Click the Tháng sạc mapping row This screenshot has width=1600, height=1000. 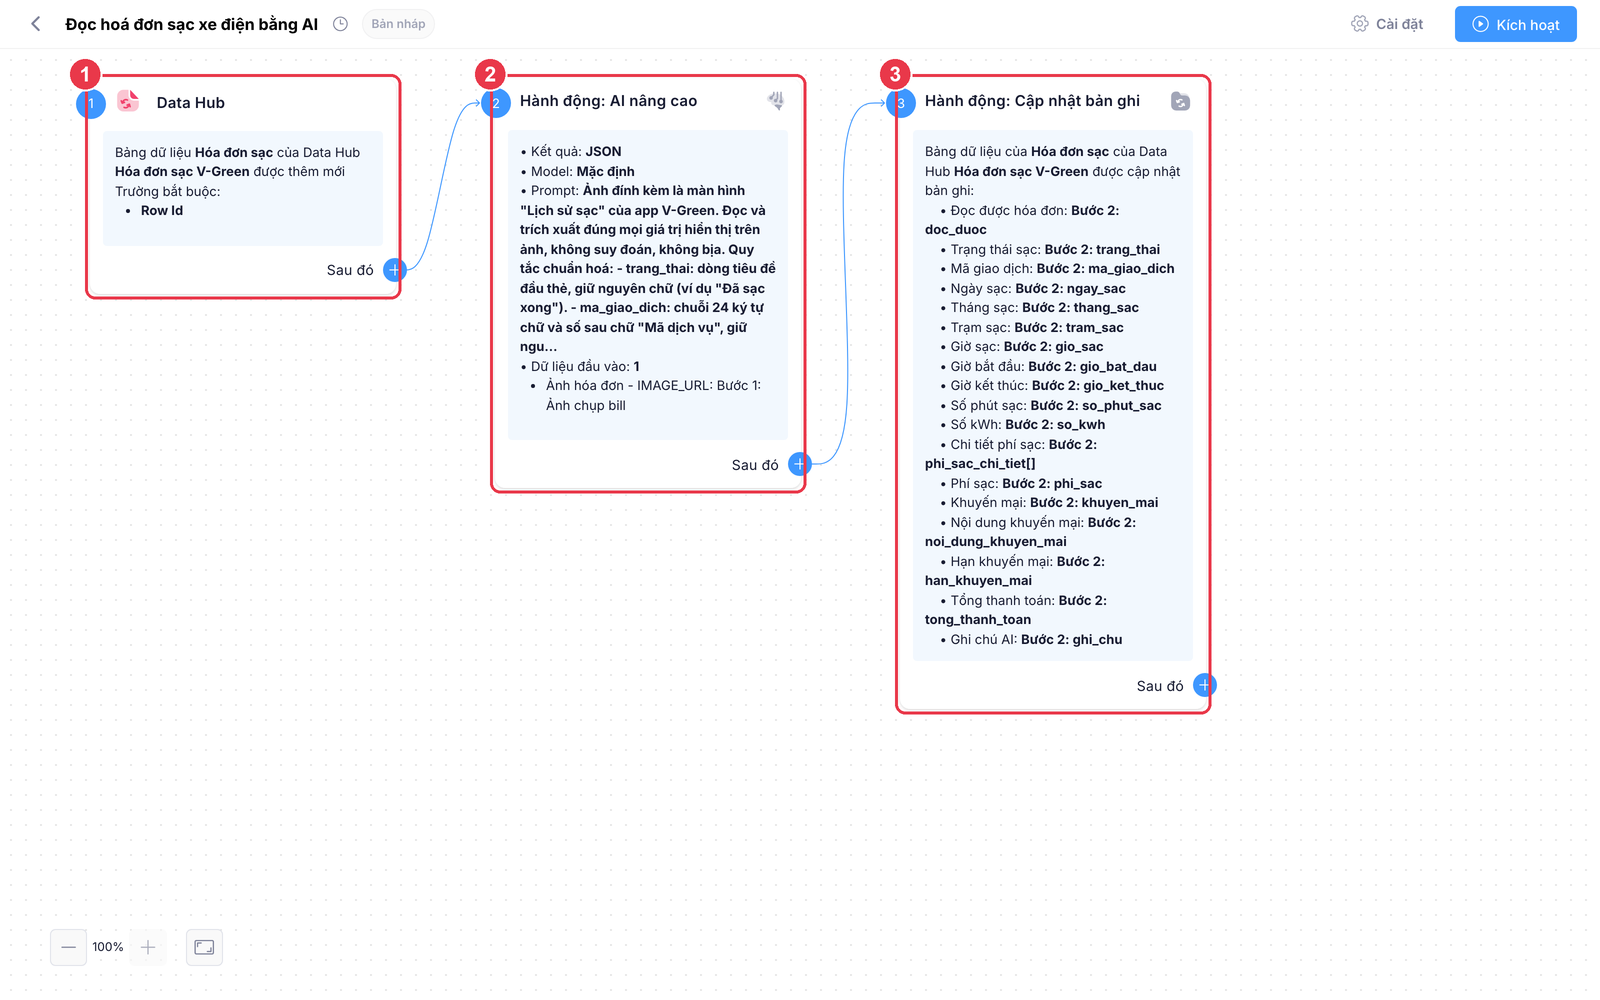1039,307
